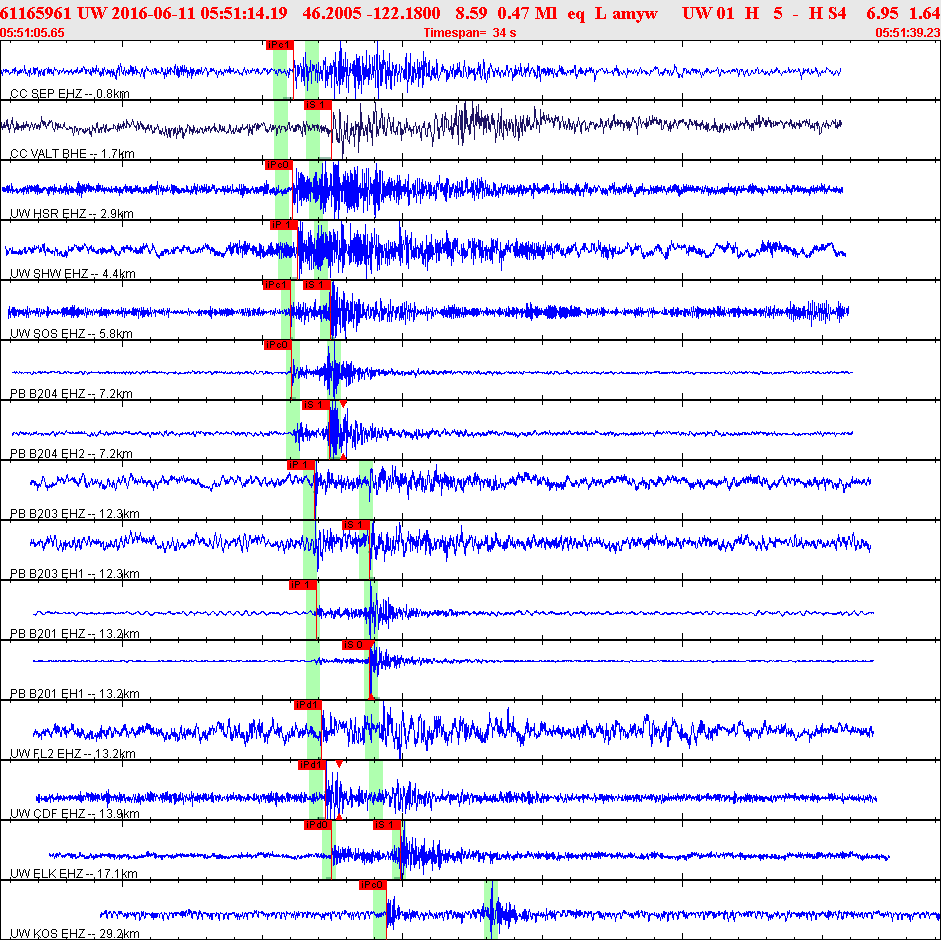Select iS 1 pick on PB B203 EH1
Image resolution: width=941 pixels, height=940 pixels.
click(x=356, y=525)
